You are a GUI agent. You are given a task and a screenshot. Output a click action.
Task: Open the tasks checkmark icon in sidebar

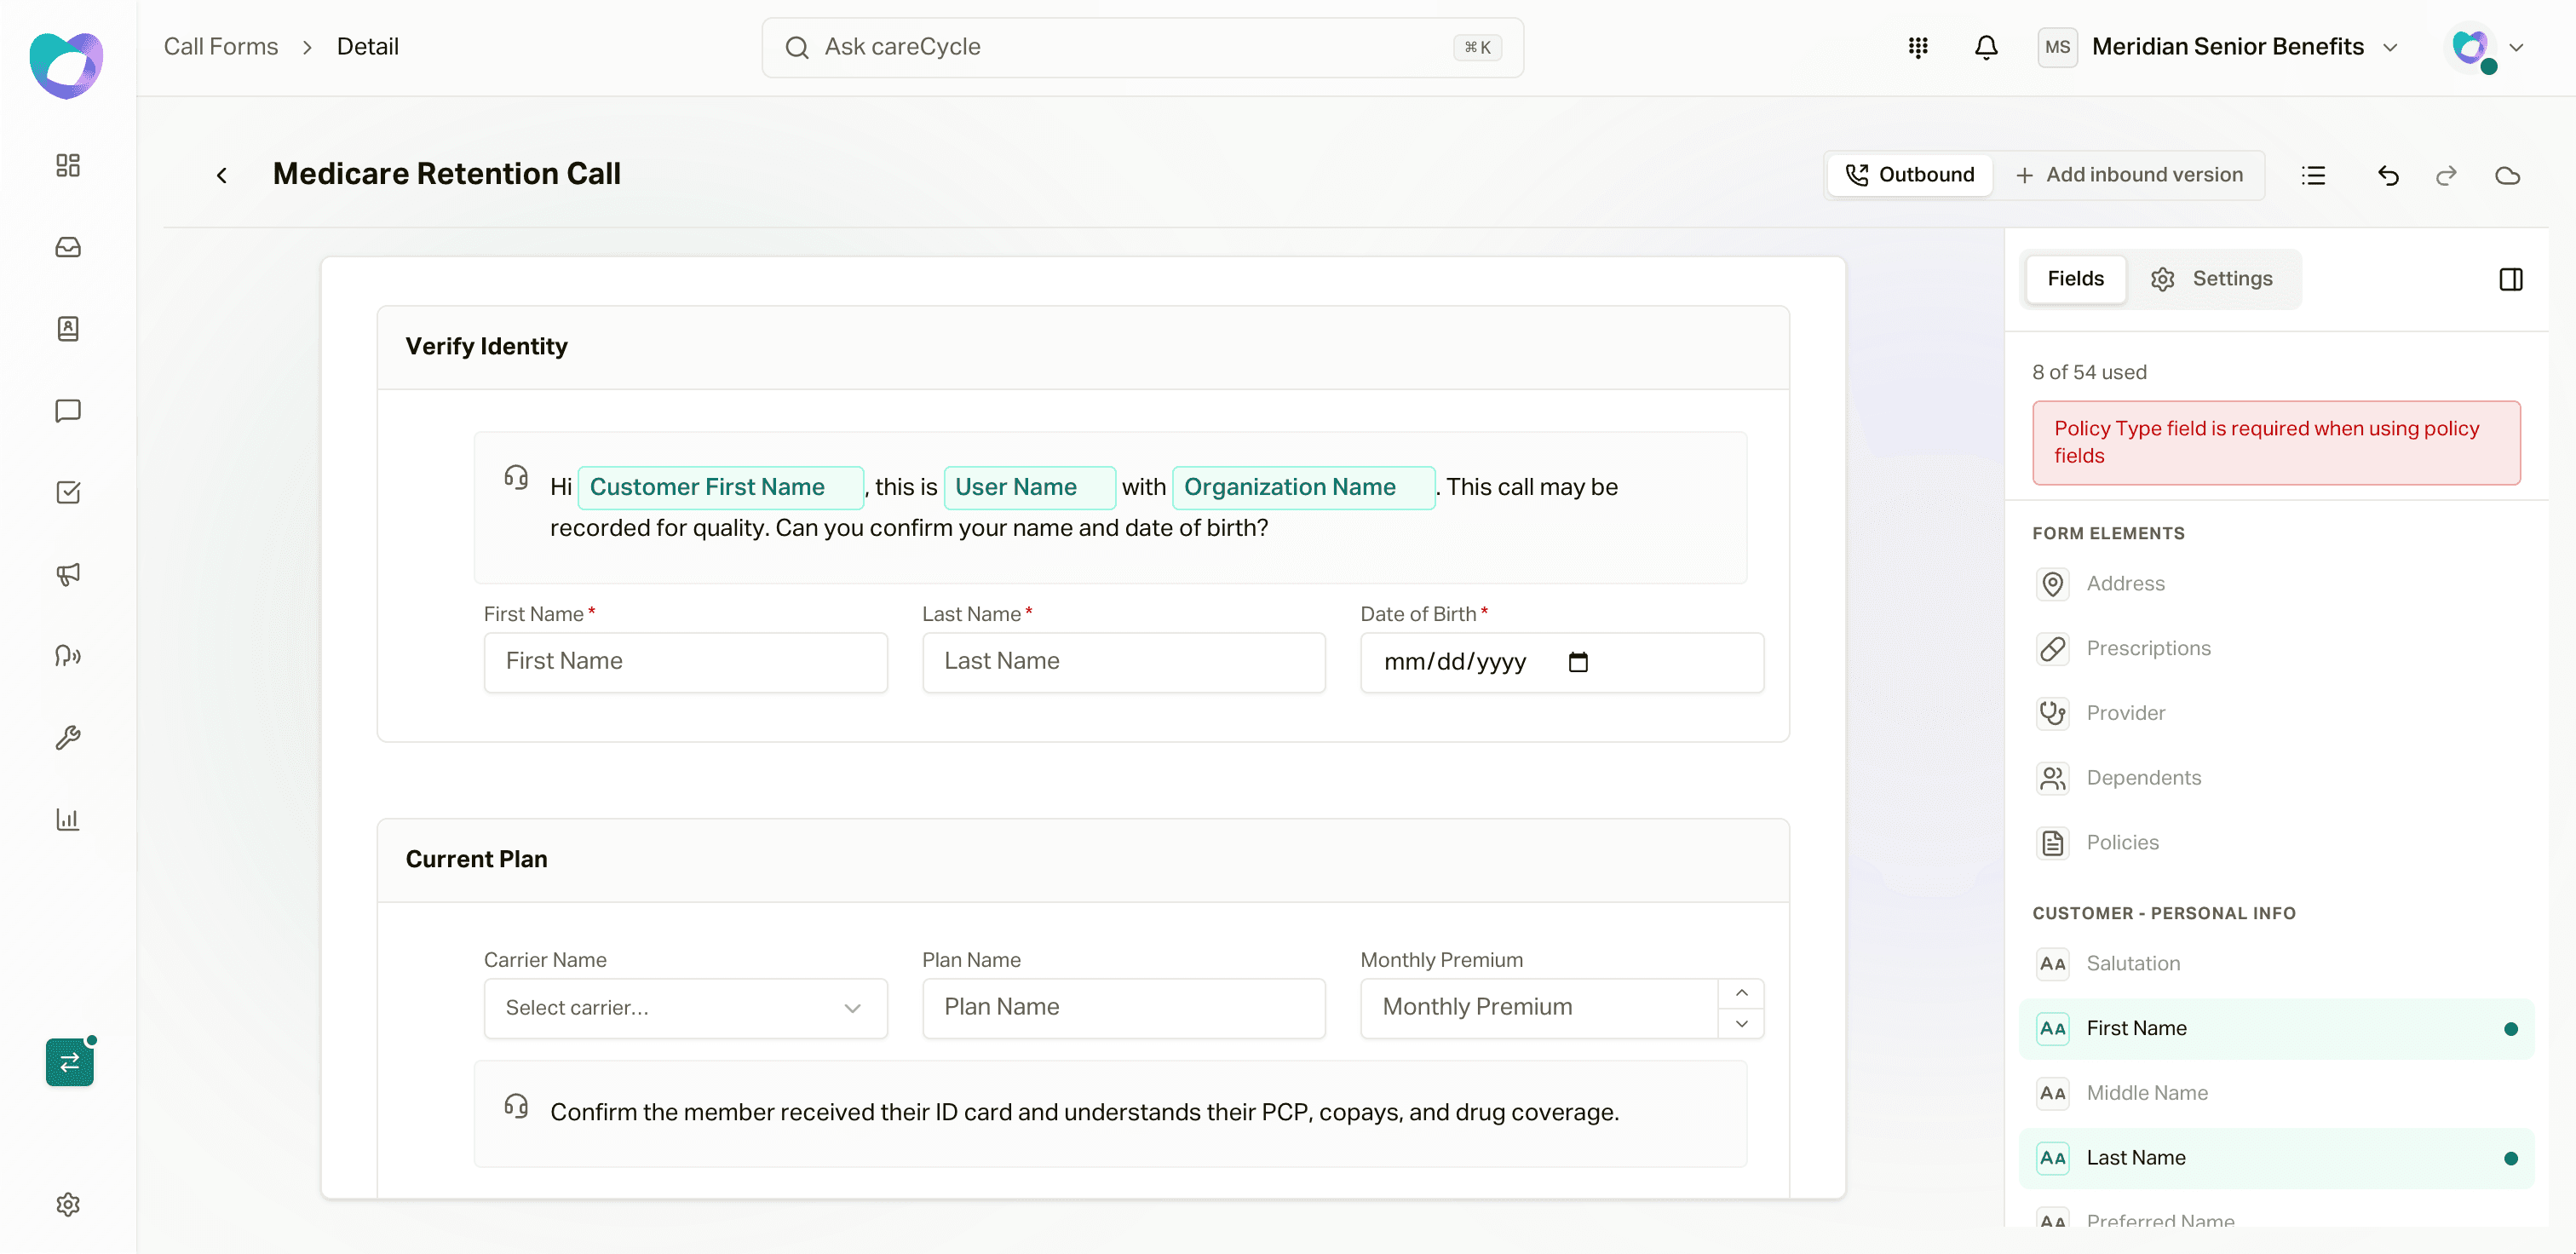68,492
